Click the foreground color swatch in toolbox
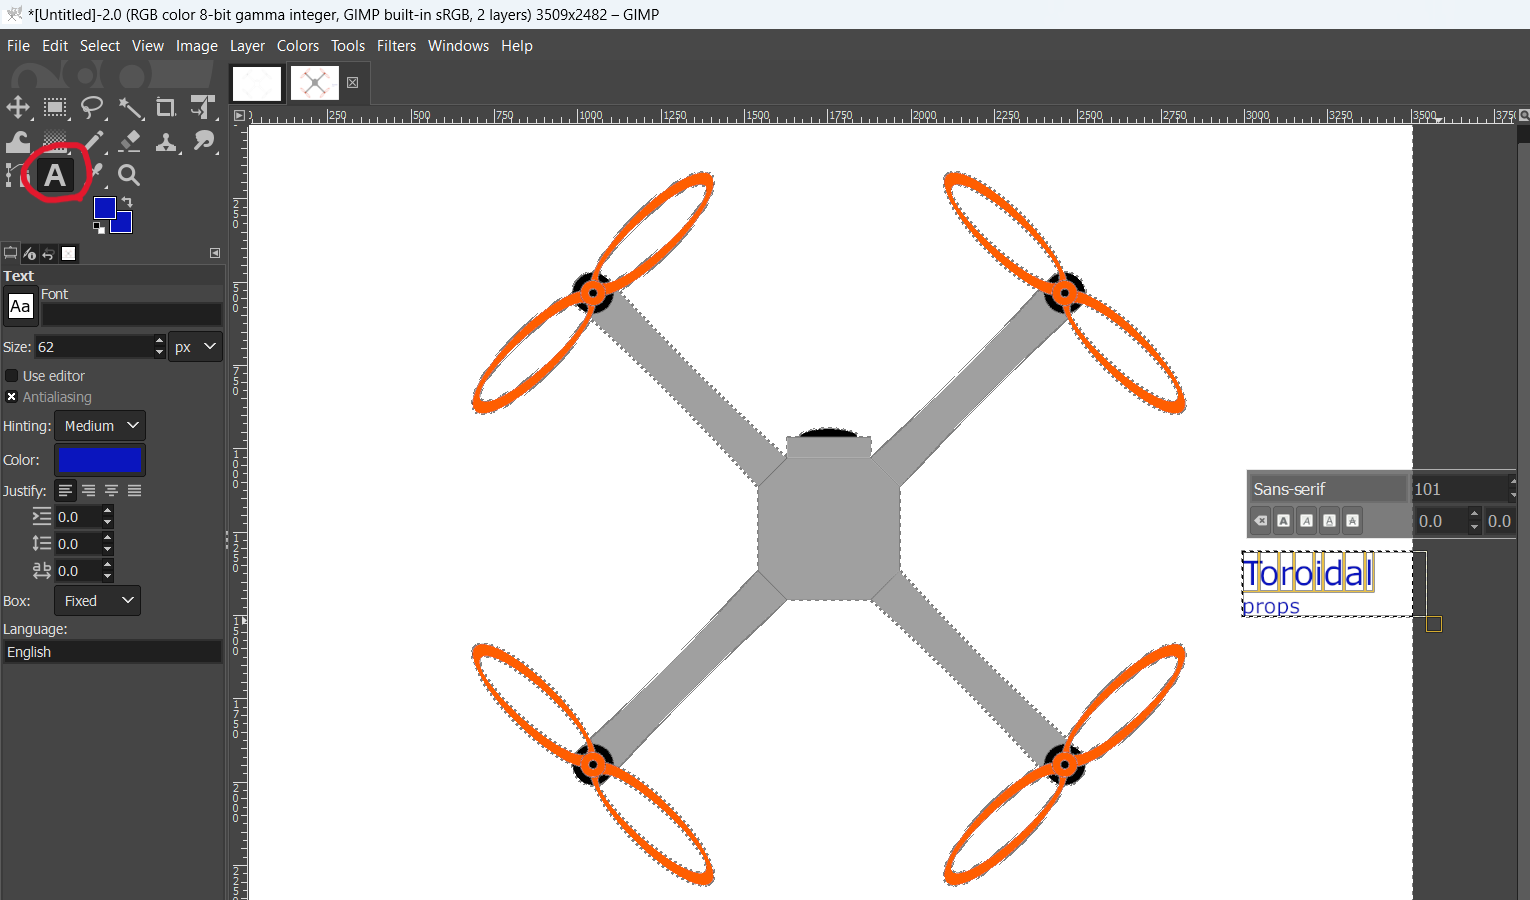Image resolution: width=1530 pixels, height=900 pixels. [104, 207]
